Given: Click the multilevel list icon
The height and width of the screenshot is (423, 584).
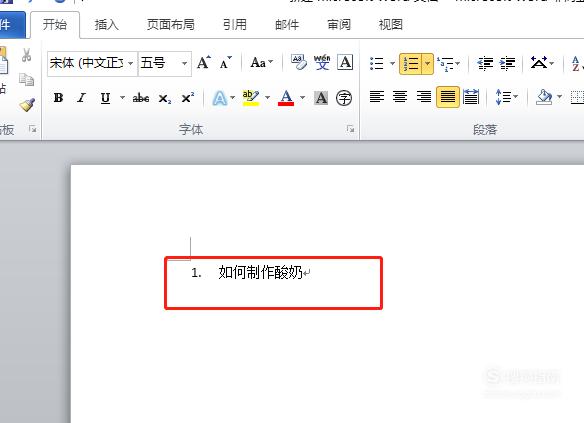Looking at the screenshot, I should pos(445,64).
